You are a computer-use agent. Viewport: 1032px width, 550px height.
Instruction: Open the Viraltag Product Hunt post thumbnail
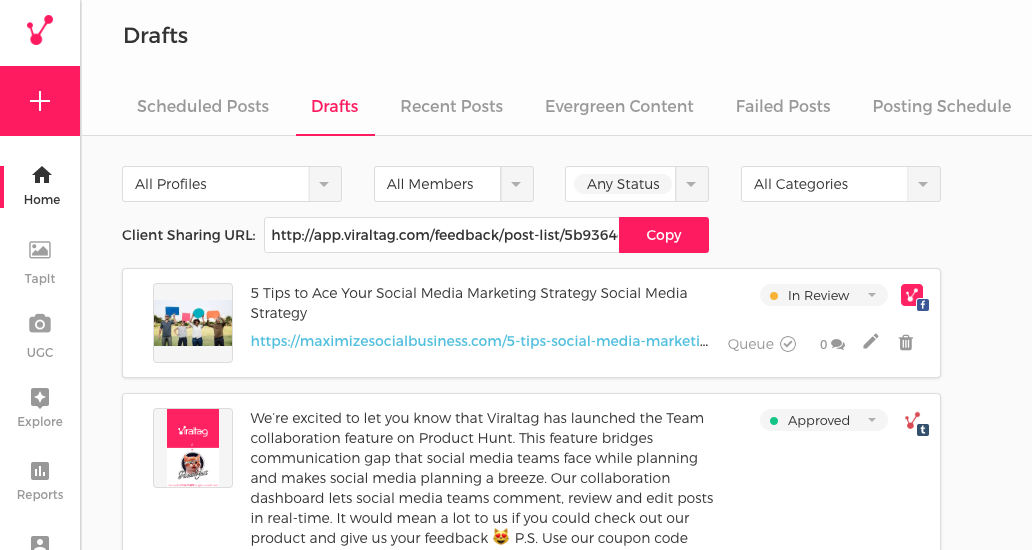point(193,448)
